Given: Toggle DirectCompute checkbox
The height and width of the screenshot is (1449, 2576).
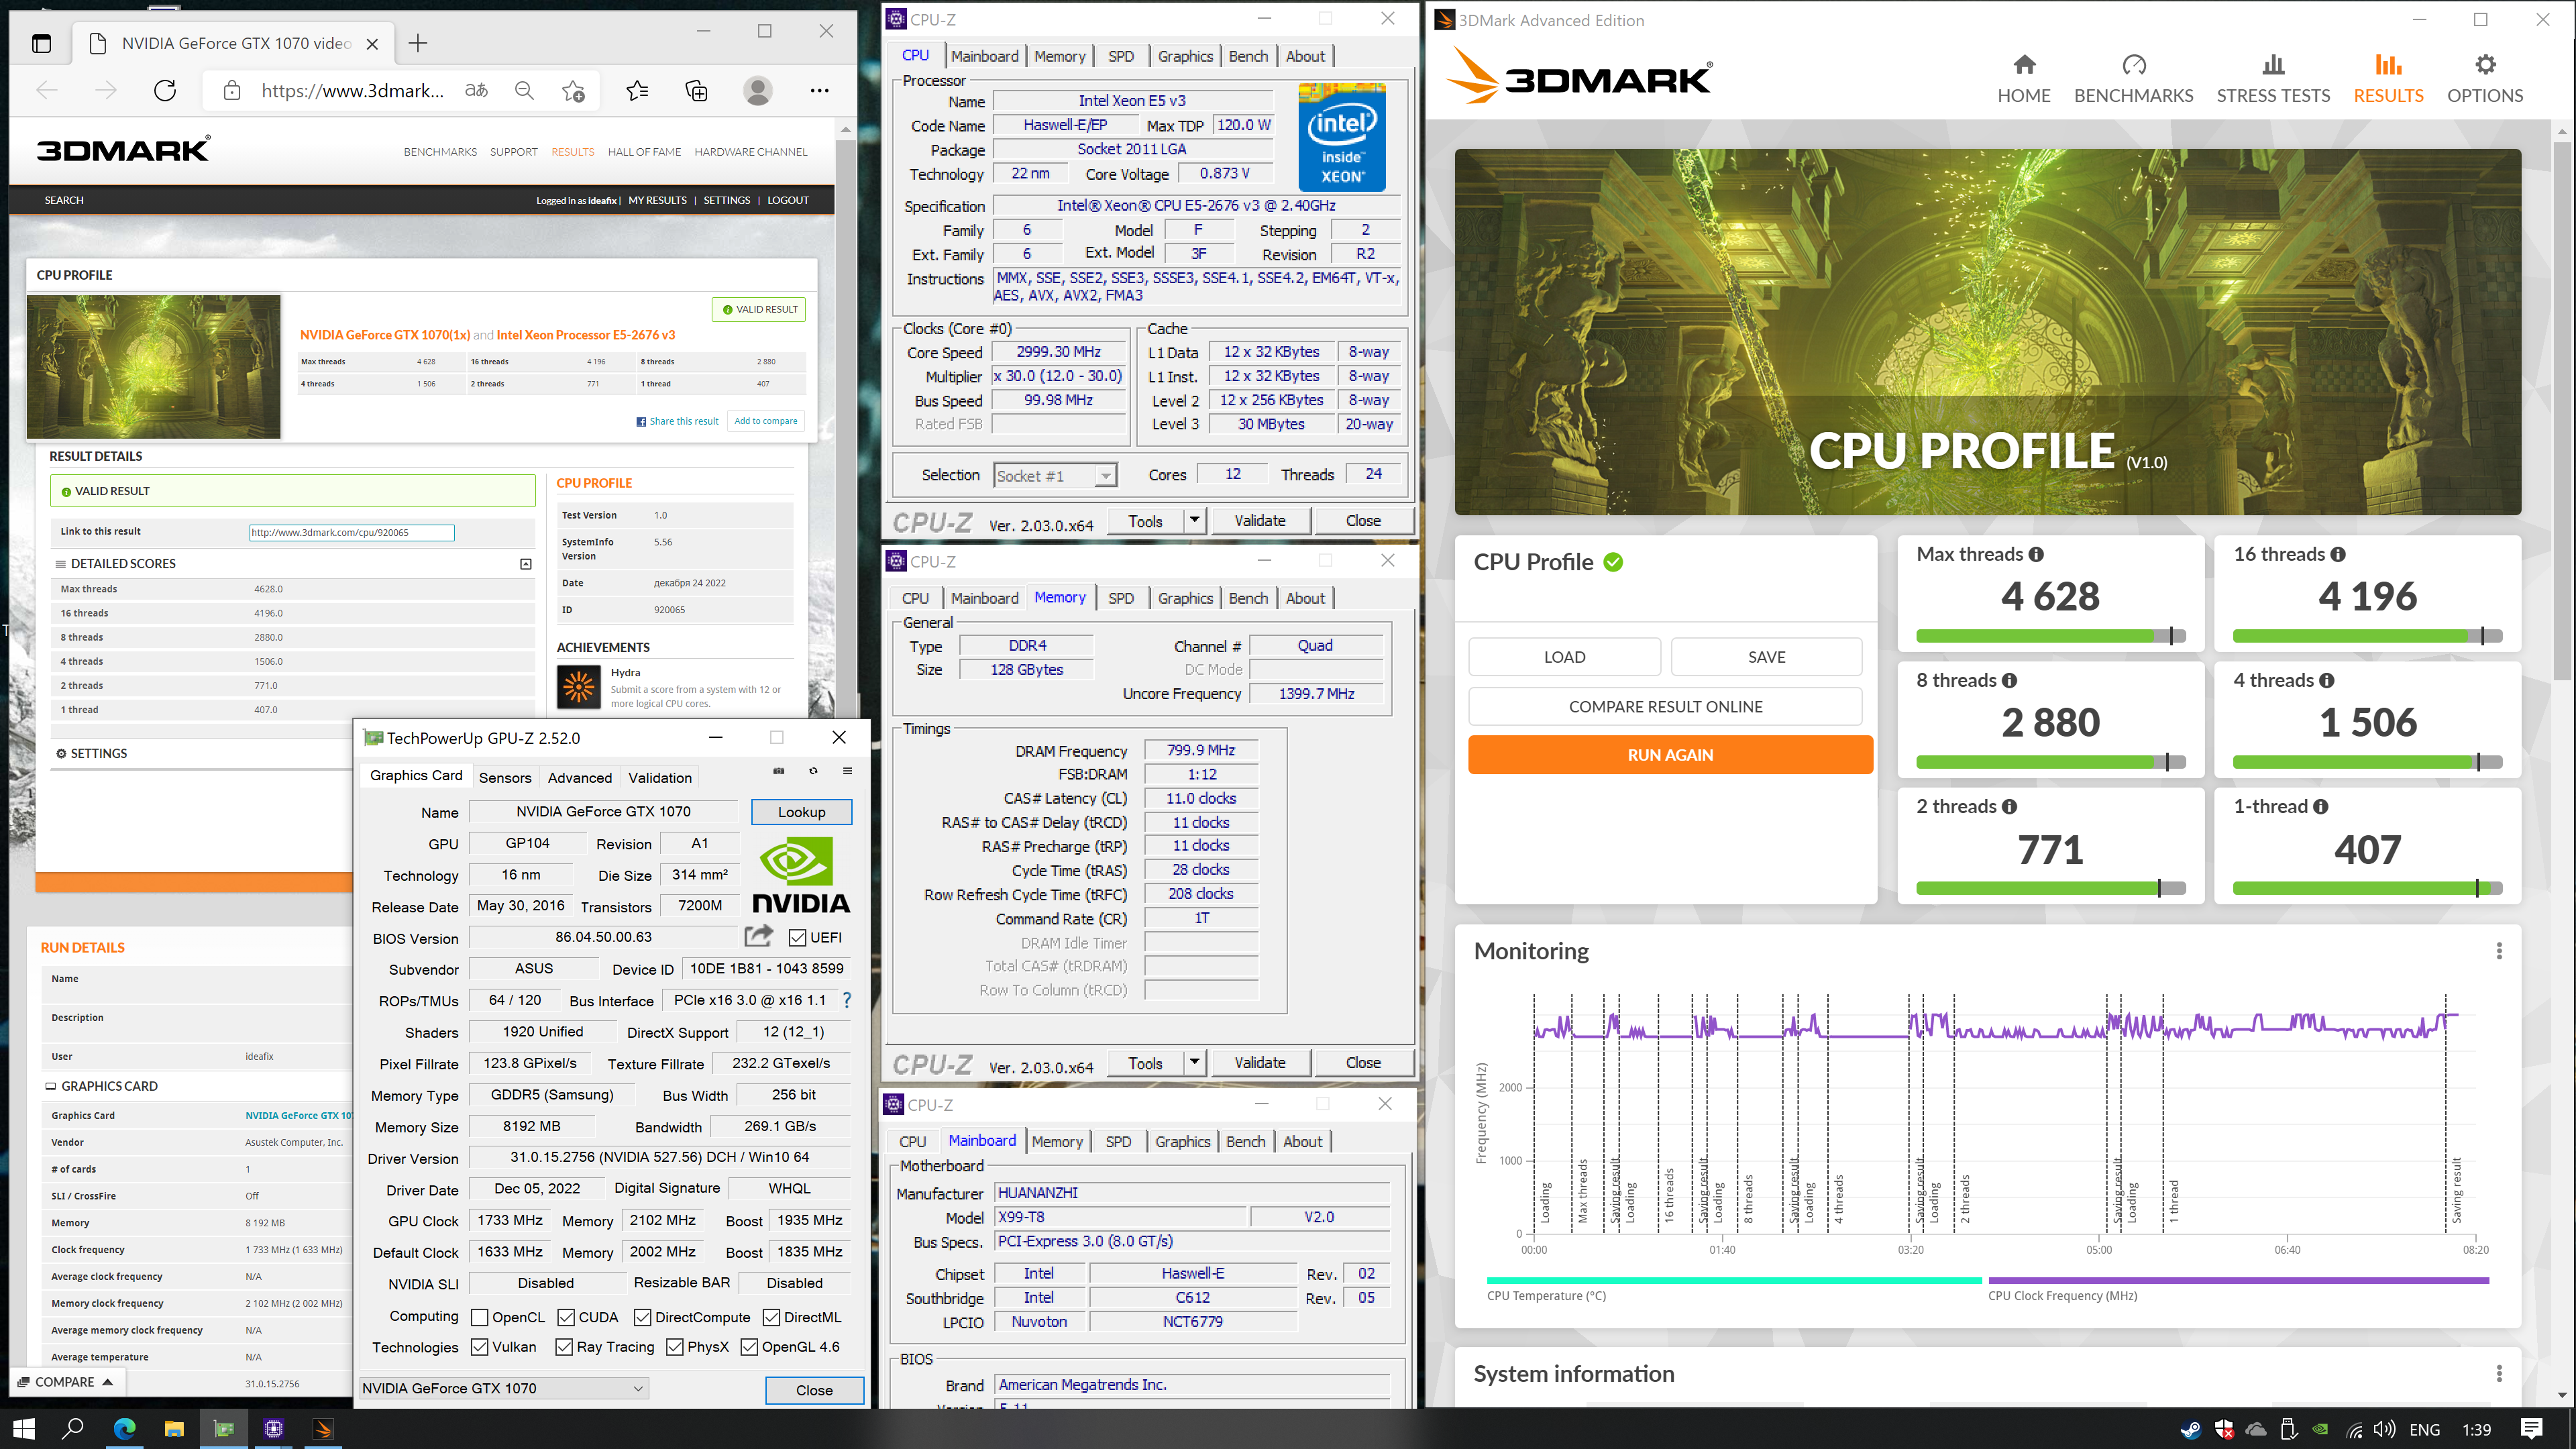Looking at the screenshot, I should tap(643, 1318).
